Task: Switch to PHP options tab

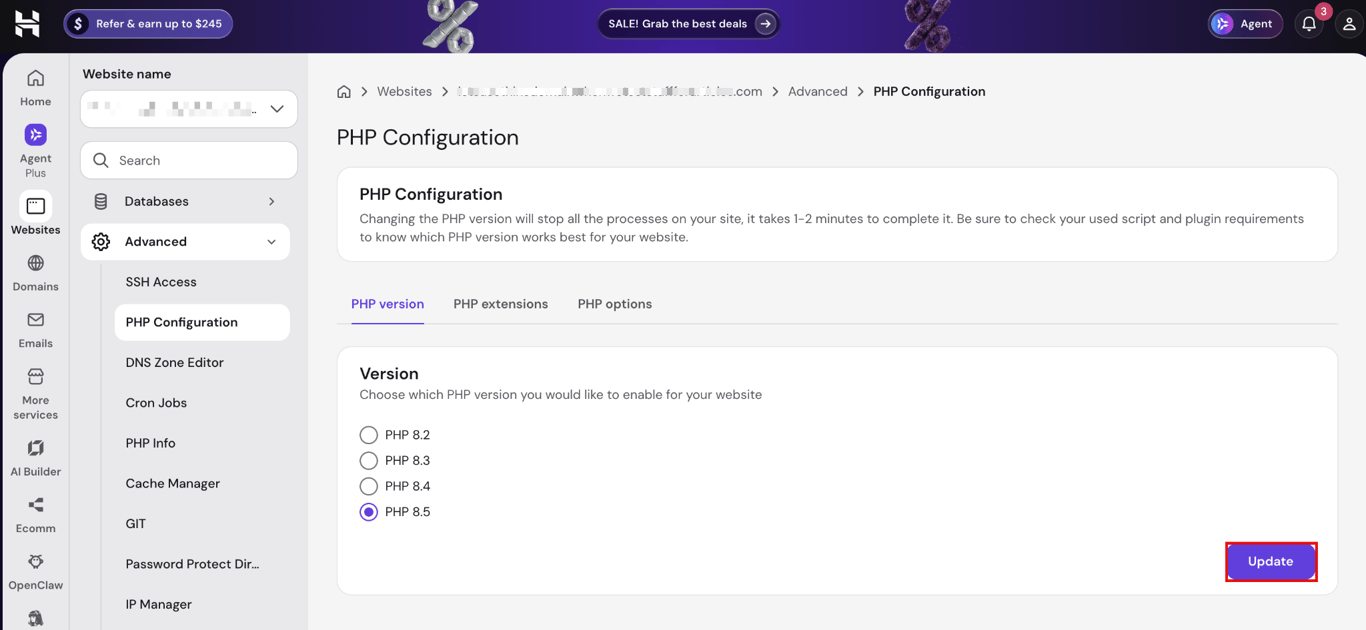Action: tap(614, 304)
